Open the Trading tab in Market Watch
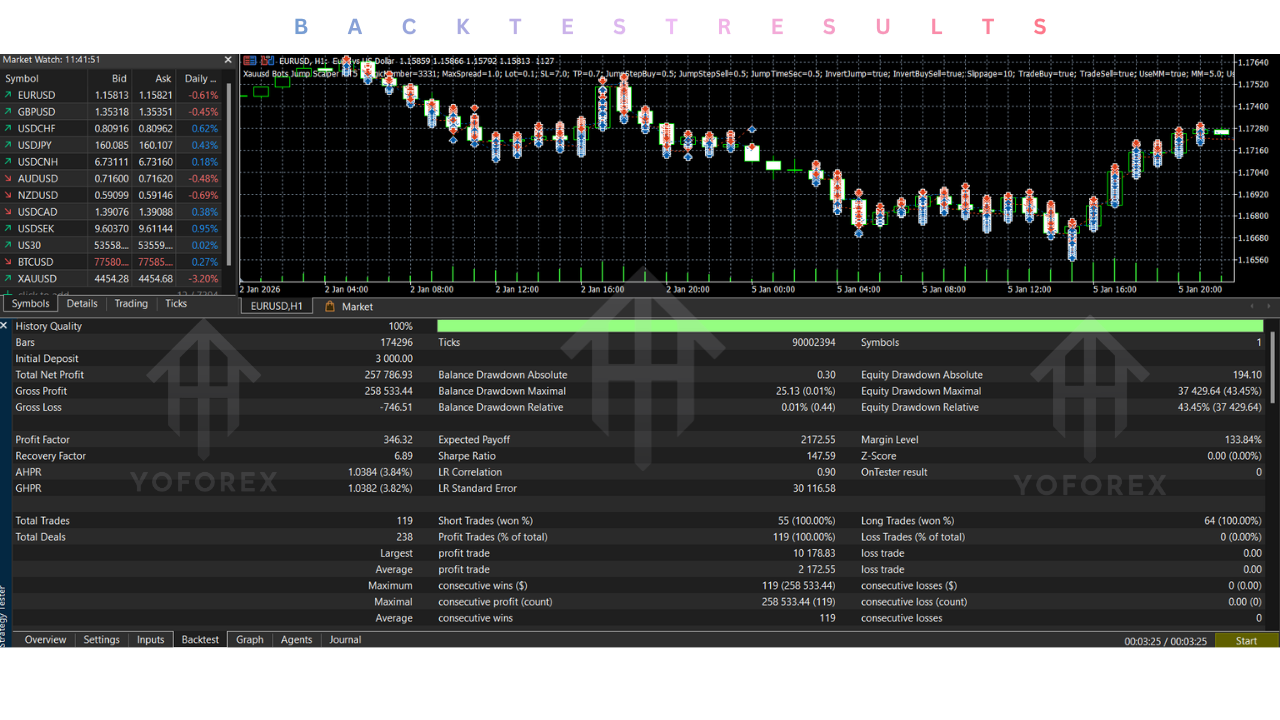This screenshot has height=720, width=1280. pyautogui.click(x=131, y=304)
